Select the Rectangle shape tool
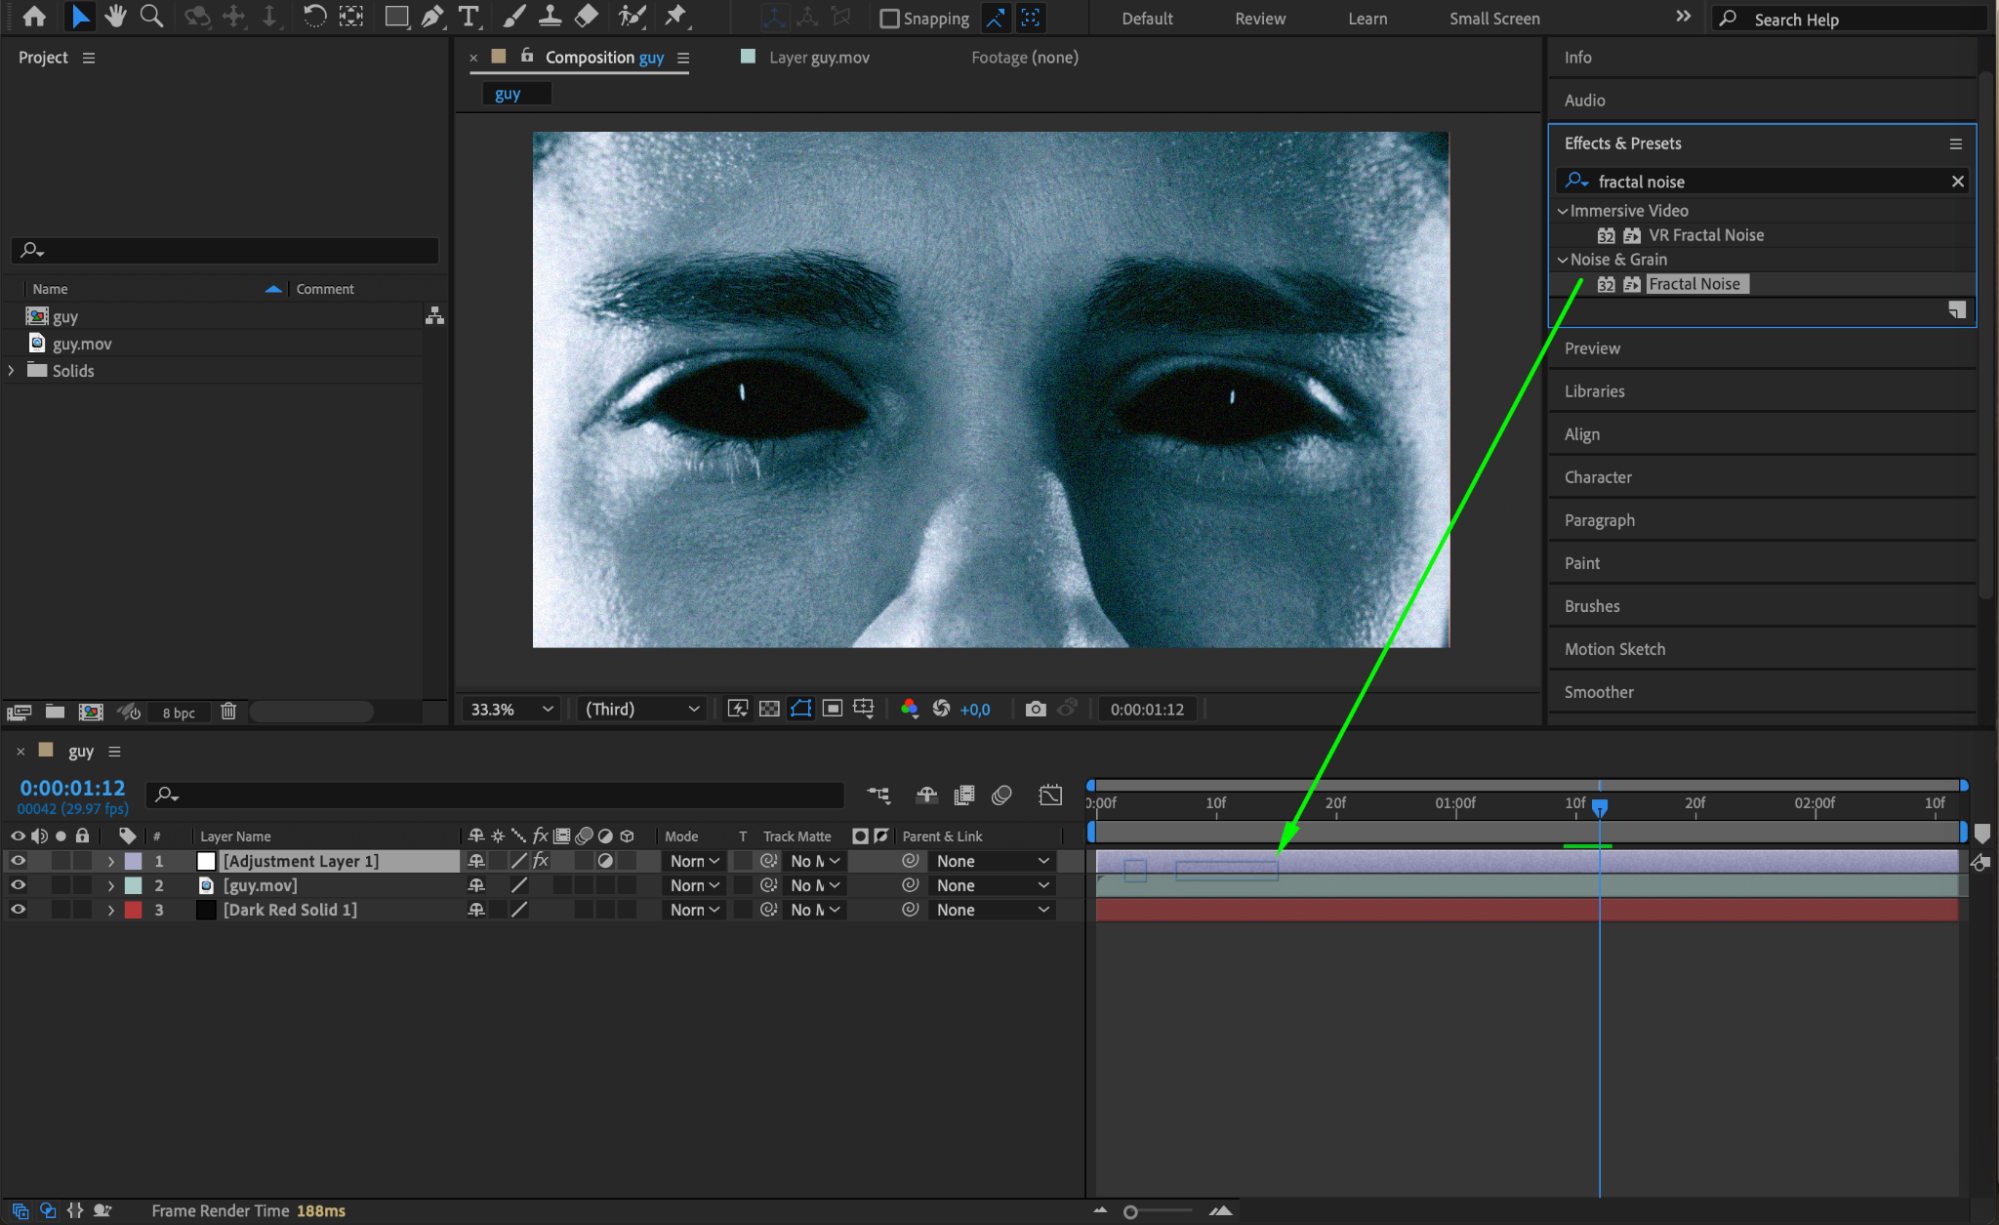The image size is (1999, 1225). click(x=396, y=16)
